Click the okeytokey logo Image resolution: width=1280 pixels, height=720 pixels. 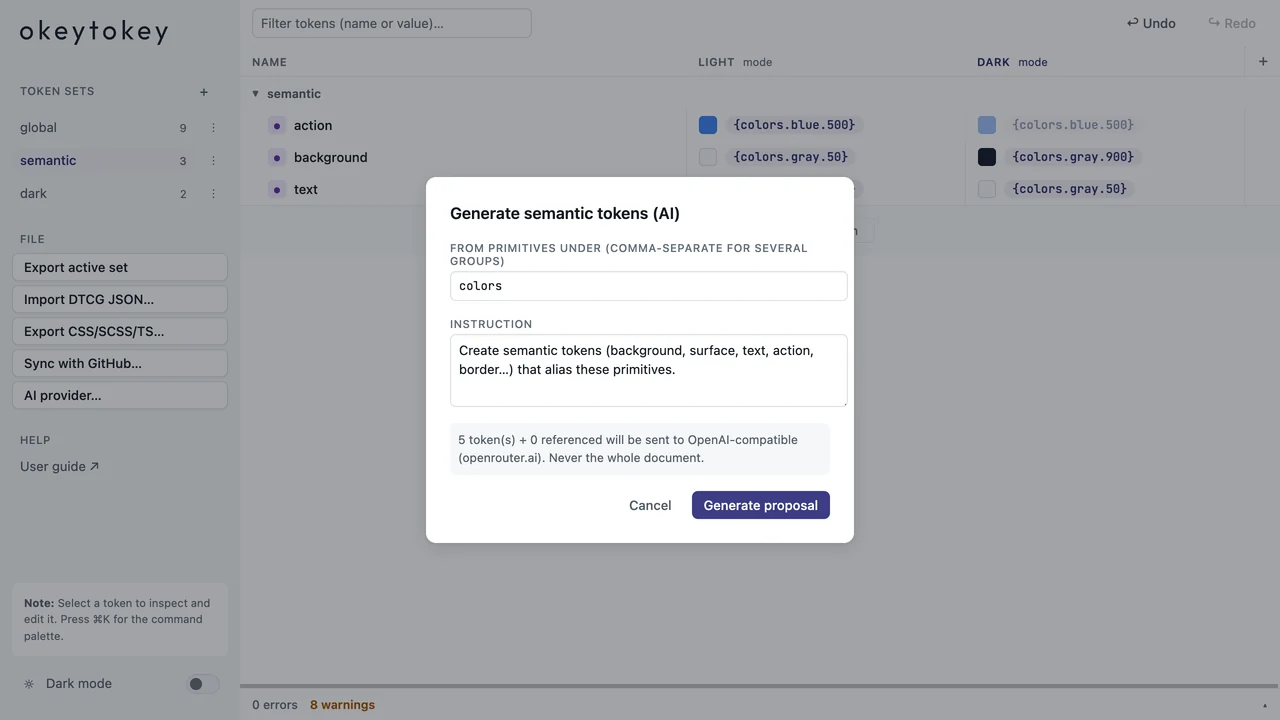[94, 32]
